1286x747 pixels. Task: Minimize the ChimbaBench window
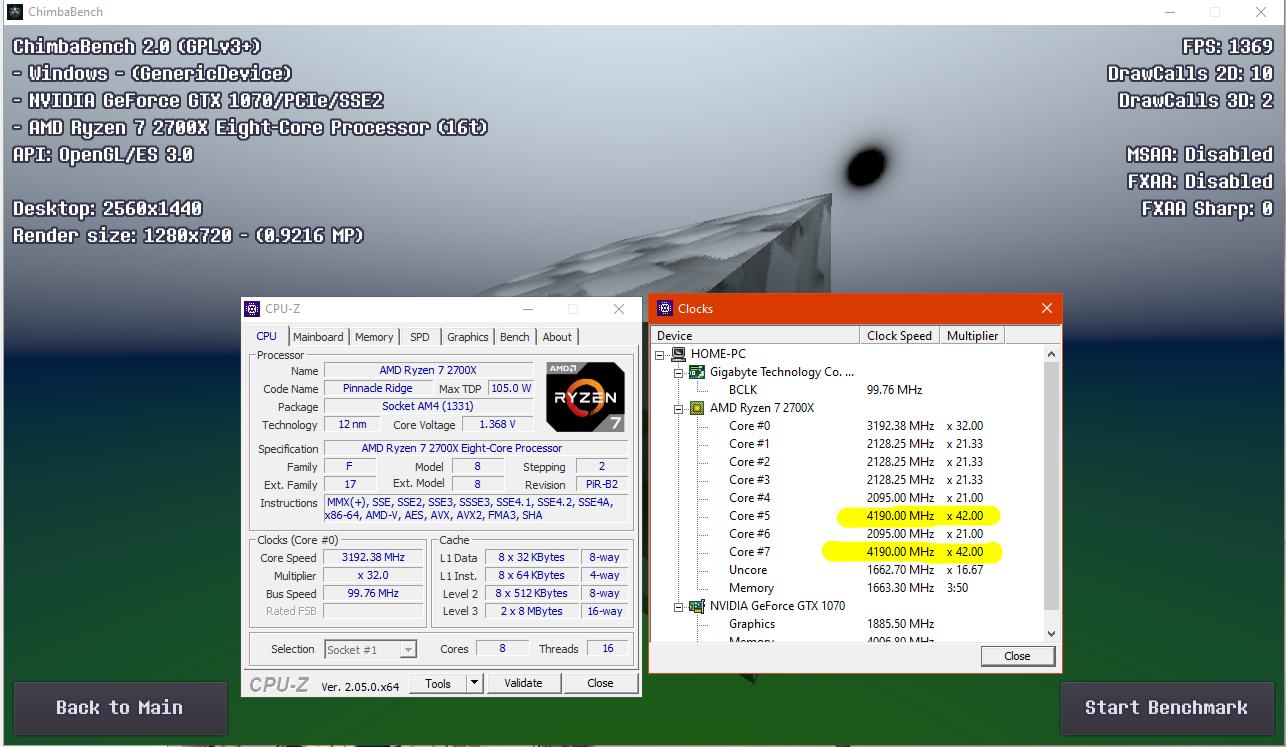coord(1171,12)
